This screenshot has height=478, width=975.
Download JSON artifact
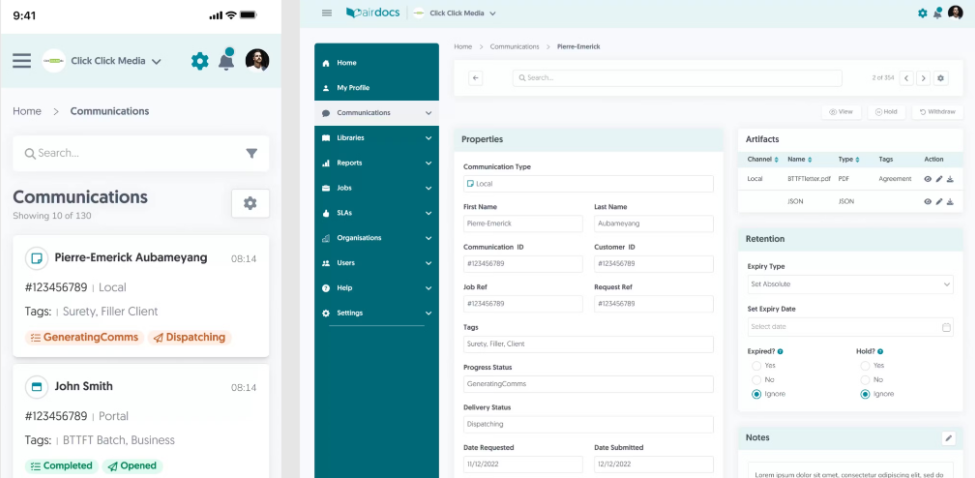pyautogui.click(x=950, y=201)
